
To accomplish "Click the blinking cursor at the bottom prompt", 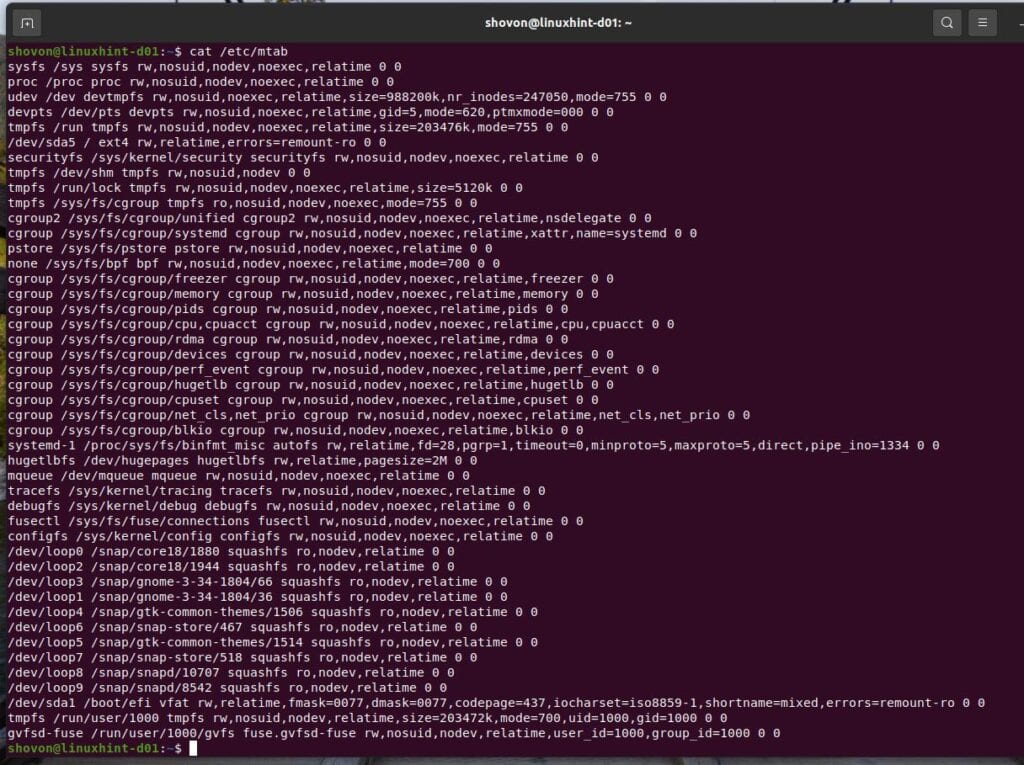I will (x=196, y=747).
